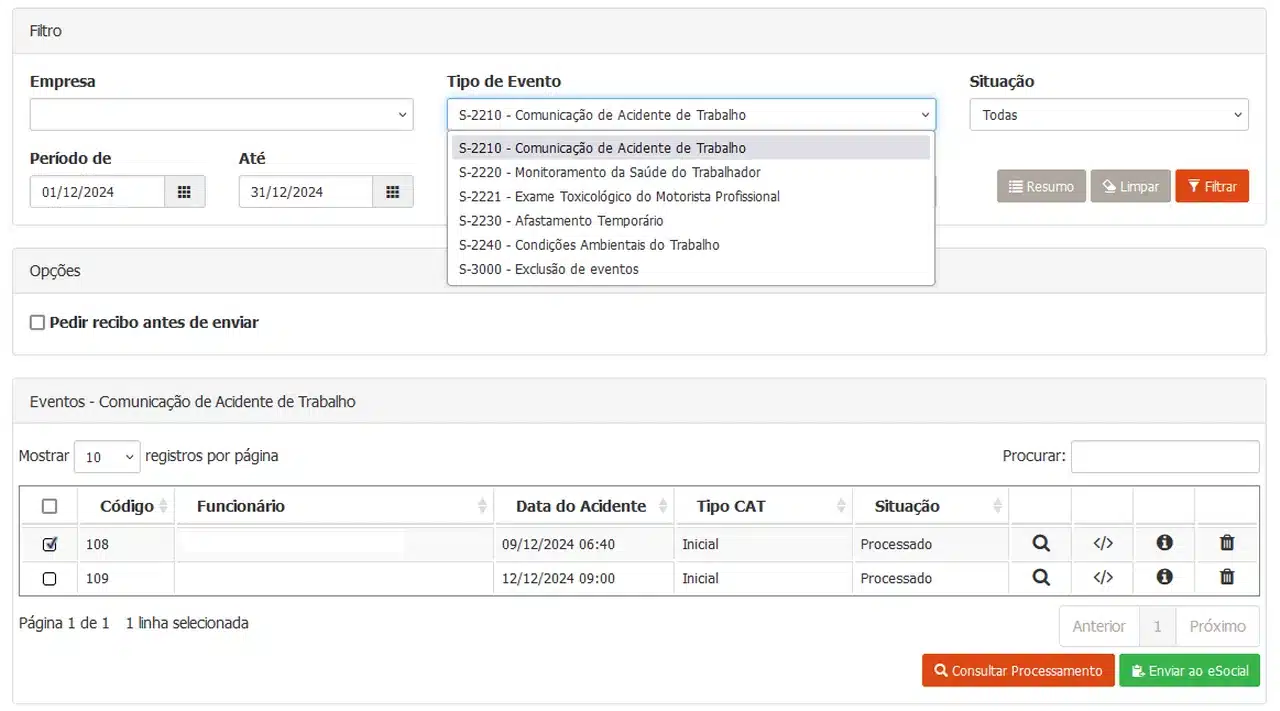
Task: Sort table by Código column
Action: coord(127,506)
